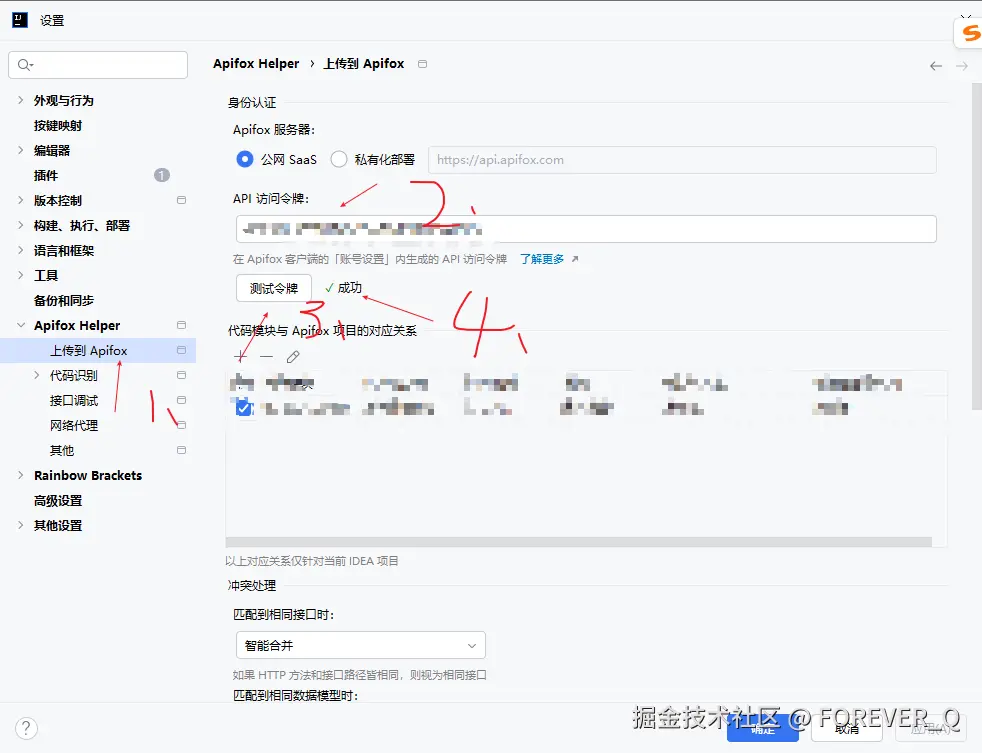Expand the 其他设置 section
982x753 pixels.
coord(20,526)
